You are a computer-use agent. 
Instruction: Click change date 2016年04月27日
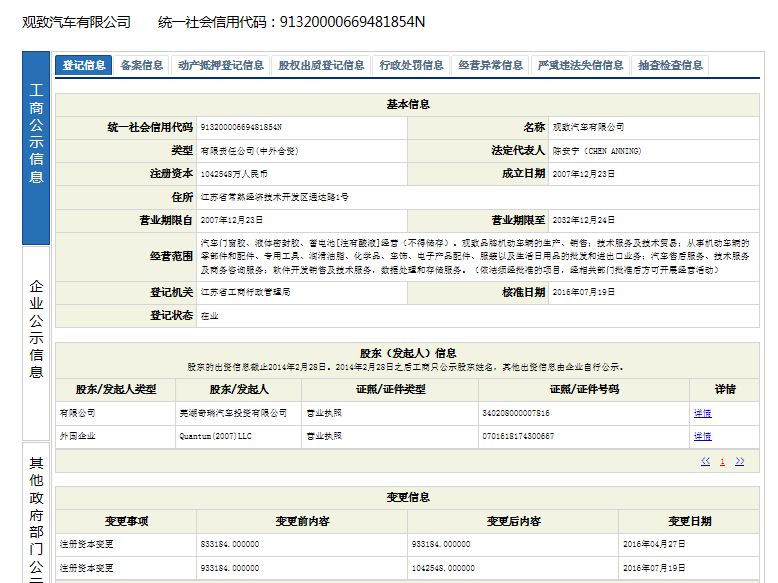[654, 544]
